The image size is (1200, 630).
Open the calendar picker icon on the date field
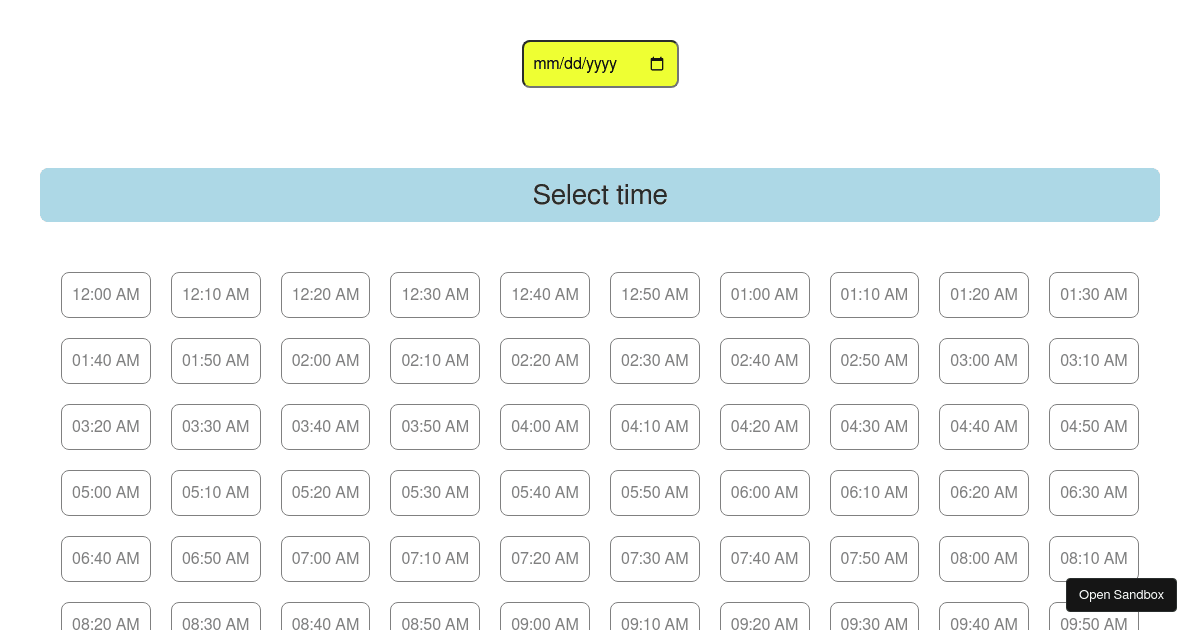(x=657, y=64)
